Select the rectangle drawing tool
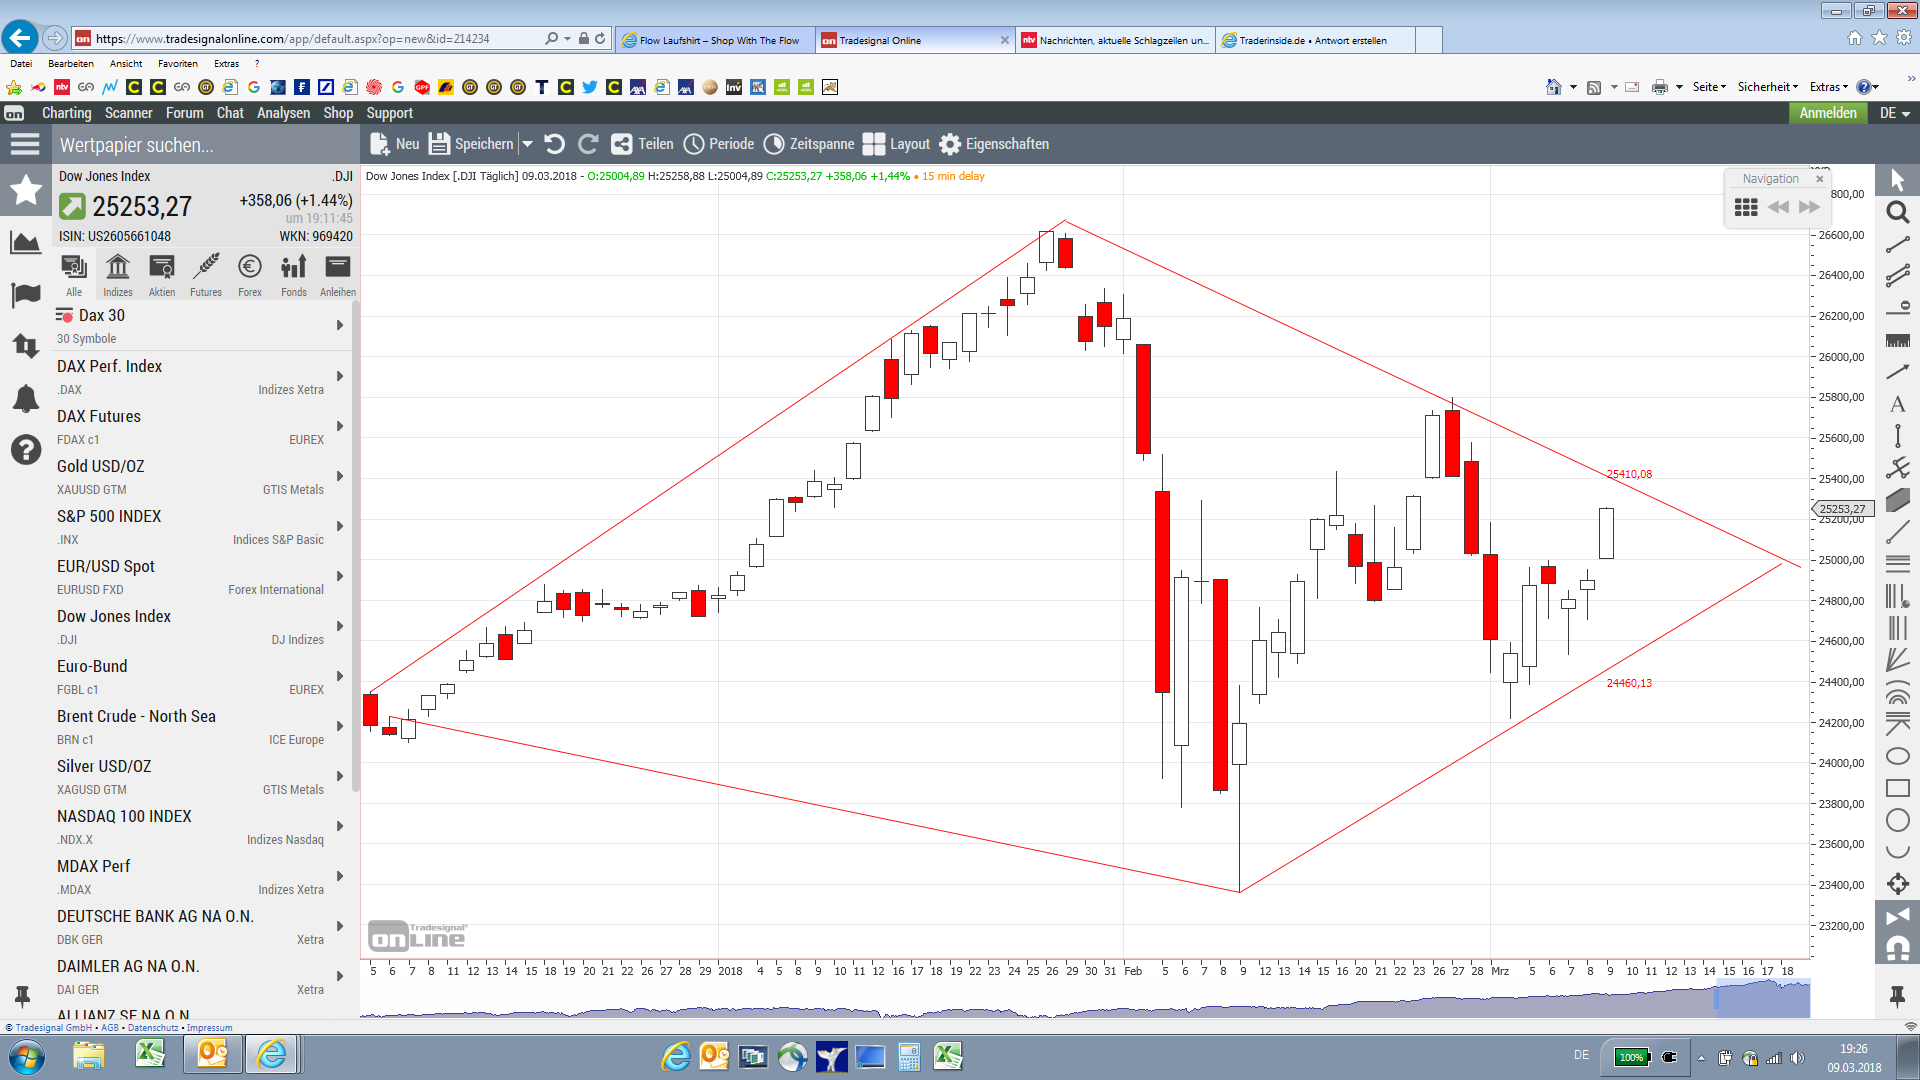The height and width of the screenshot is (1080, 1920). point(1897,788)
